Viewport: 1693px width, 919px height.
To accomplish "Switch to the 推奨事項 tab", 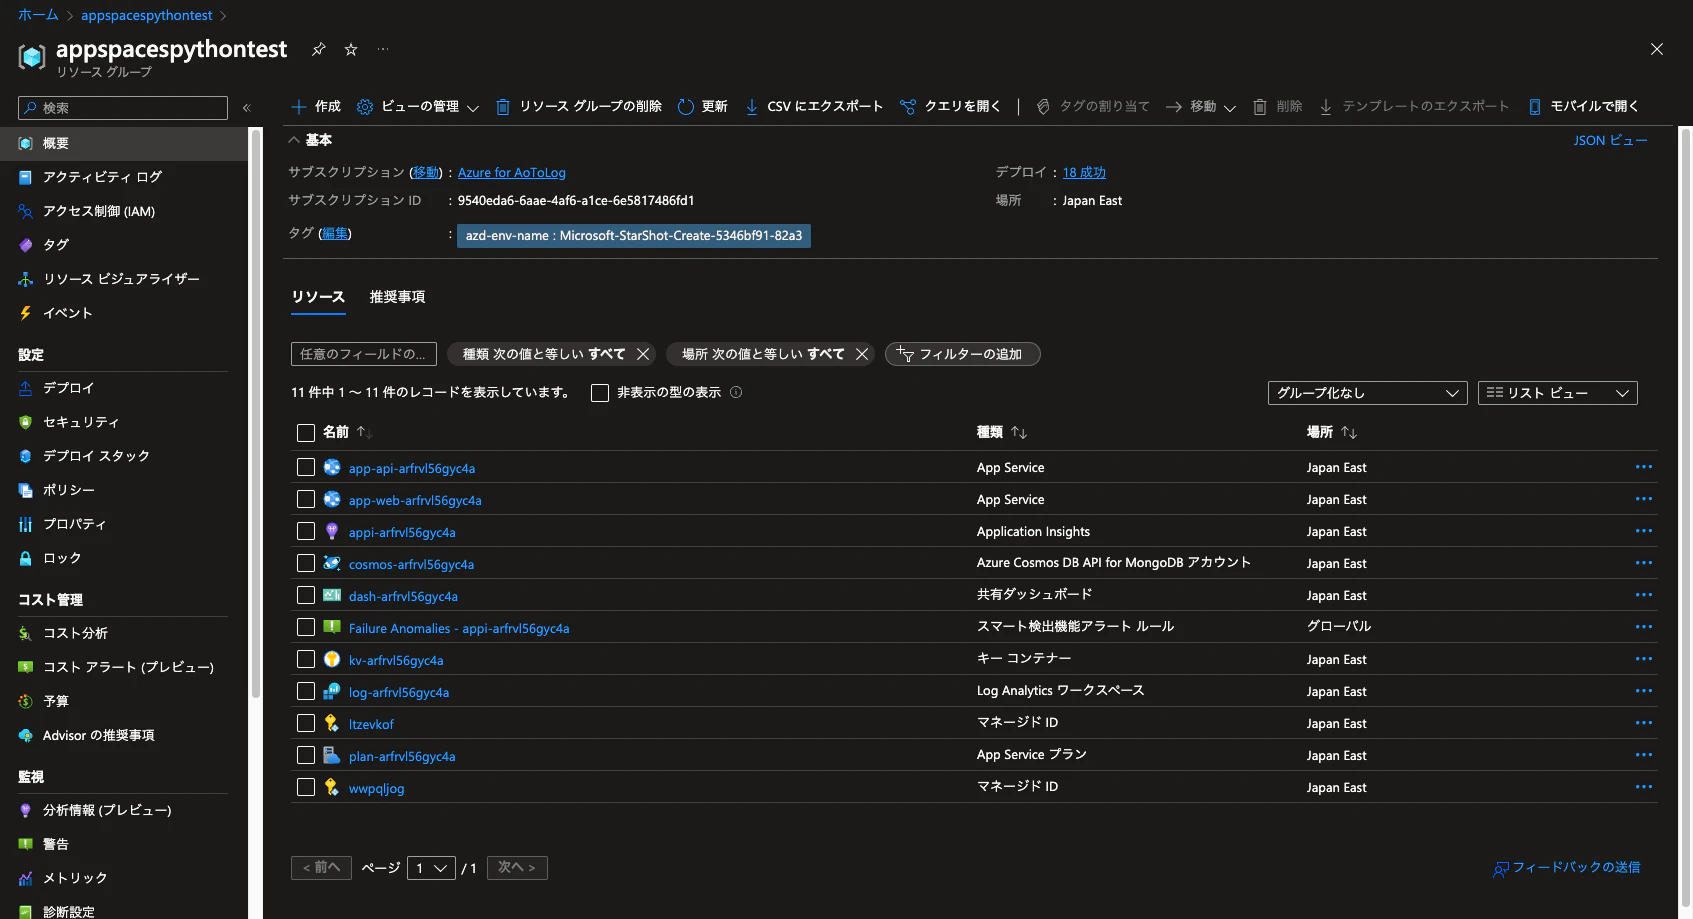I will click(x=397, y=297).
